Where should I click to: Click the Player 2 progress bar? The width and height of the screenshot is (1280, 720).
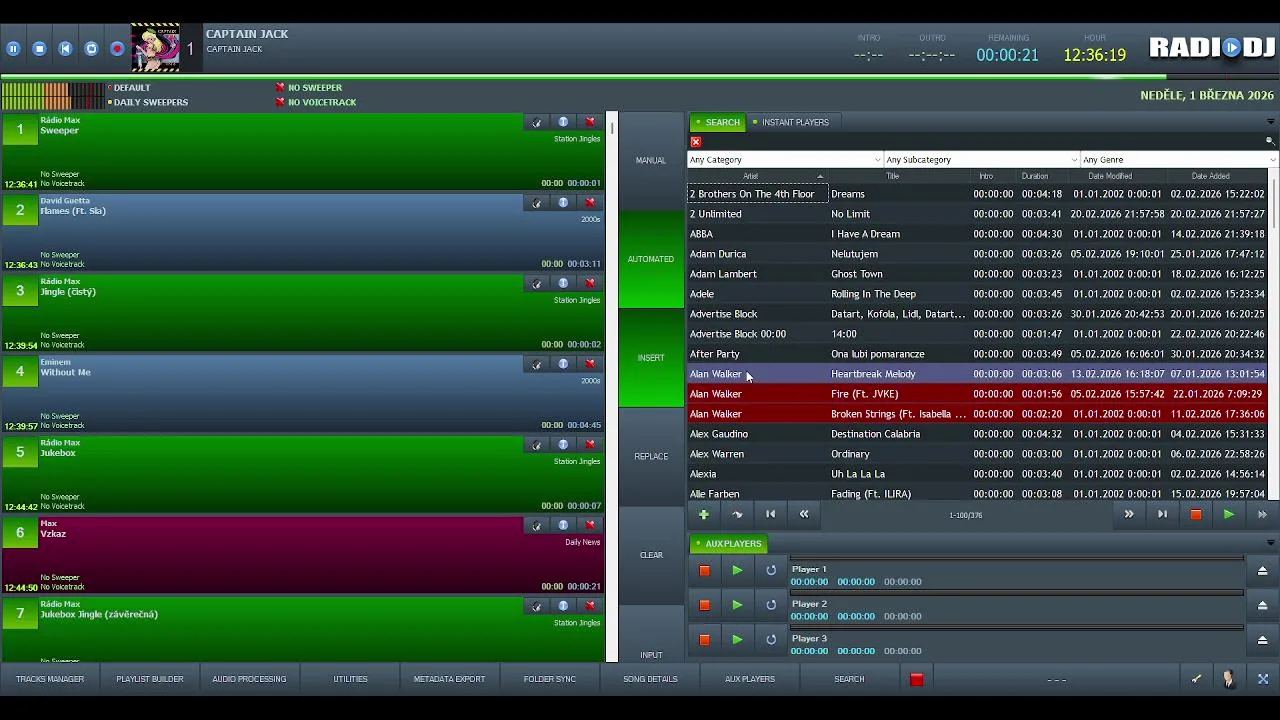pos(1017,594)
